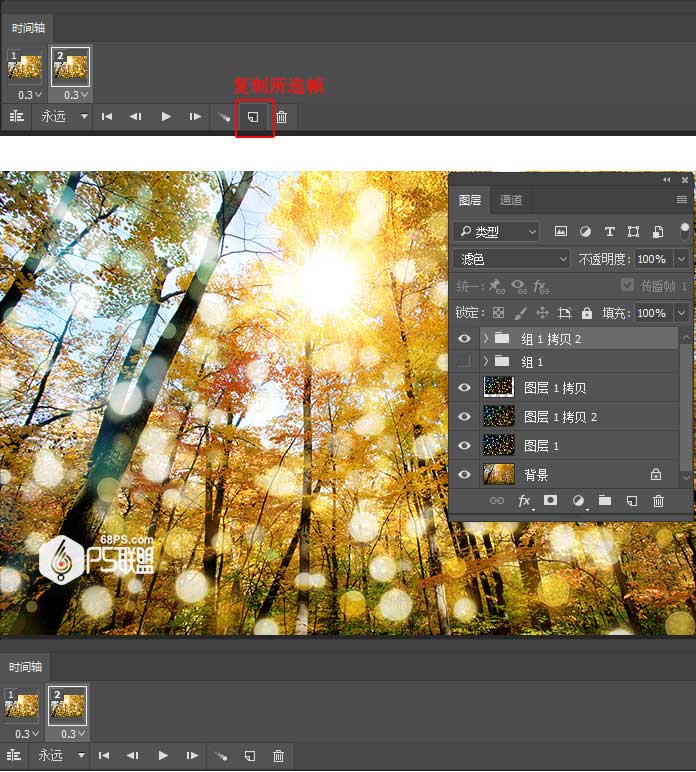This screenshot has height=772, width=696.
Task: Switch to the 图层 tab
Action: (470, 200)
